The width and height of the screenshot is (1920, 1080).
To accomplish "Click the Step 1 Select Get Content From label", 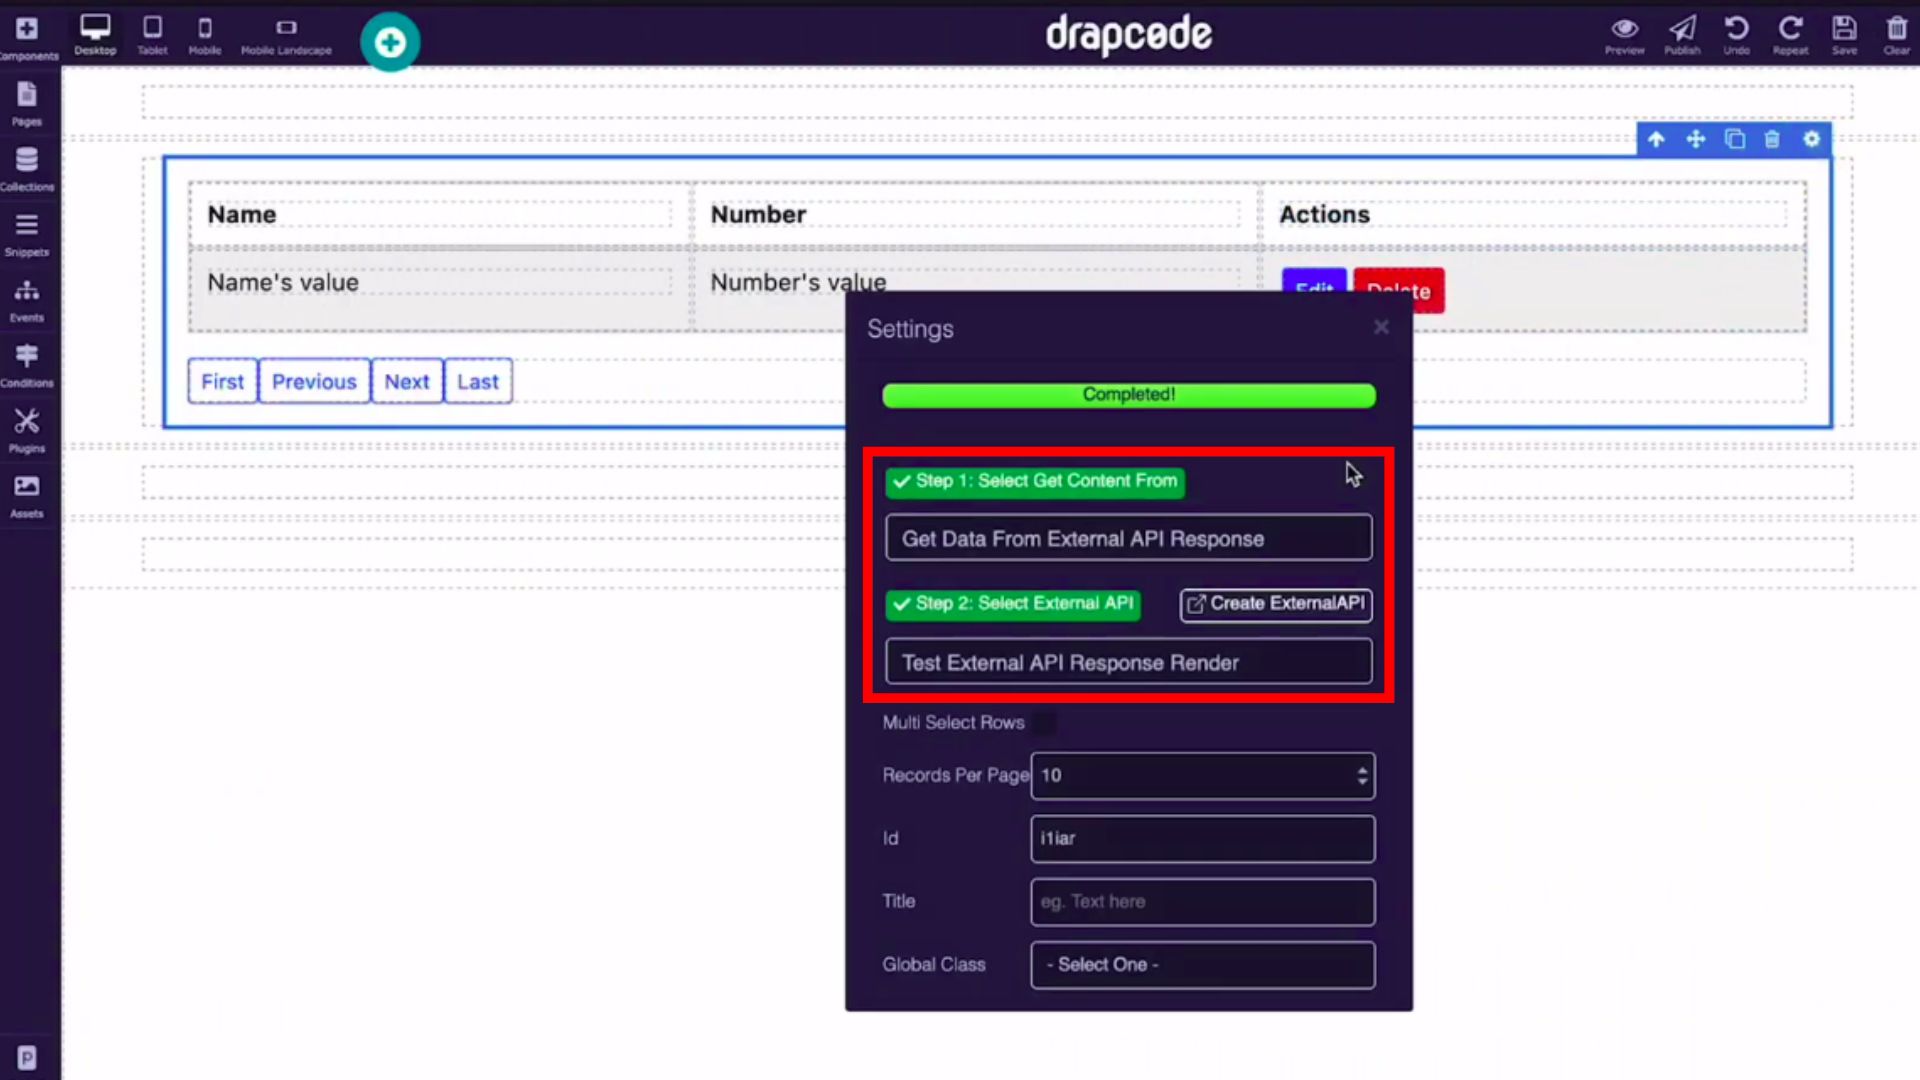I will pyautogui.click(x=1035, y=481).
